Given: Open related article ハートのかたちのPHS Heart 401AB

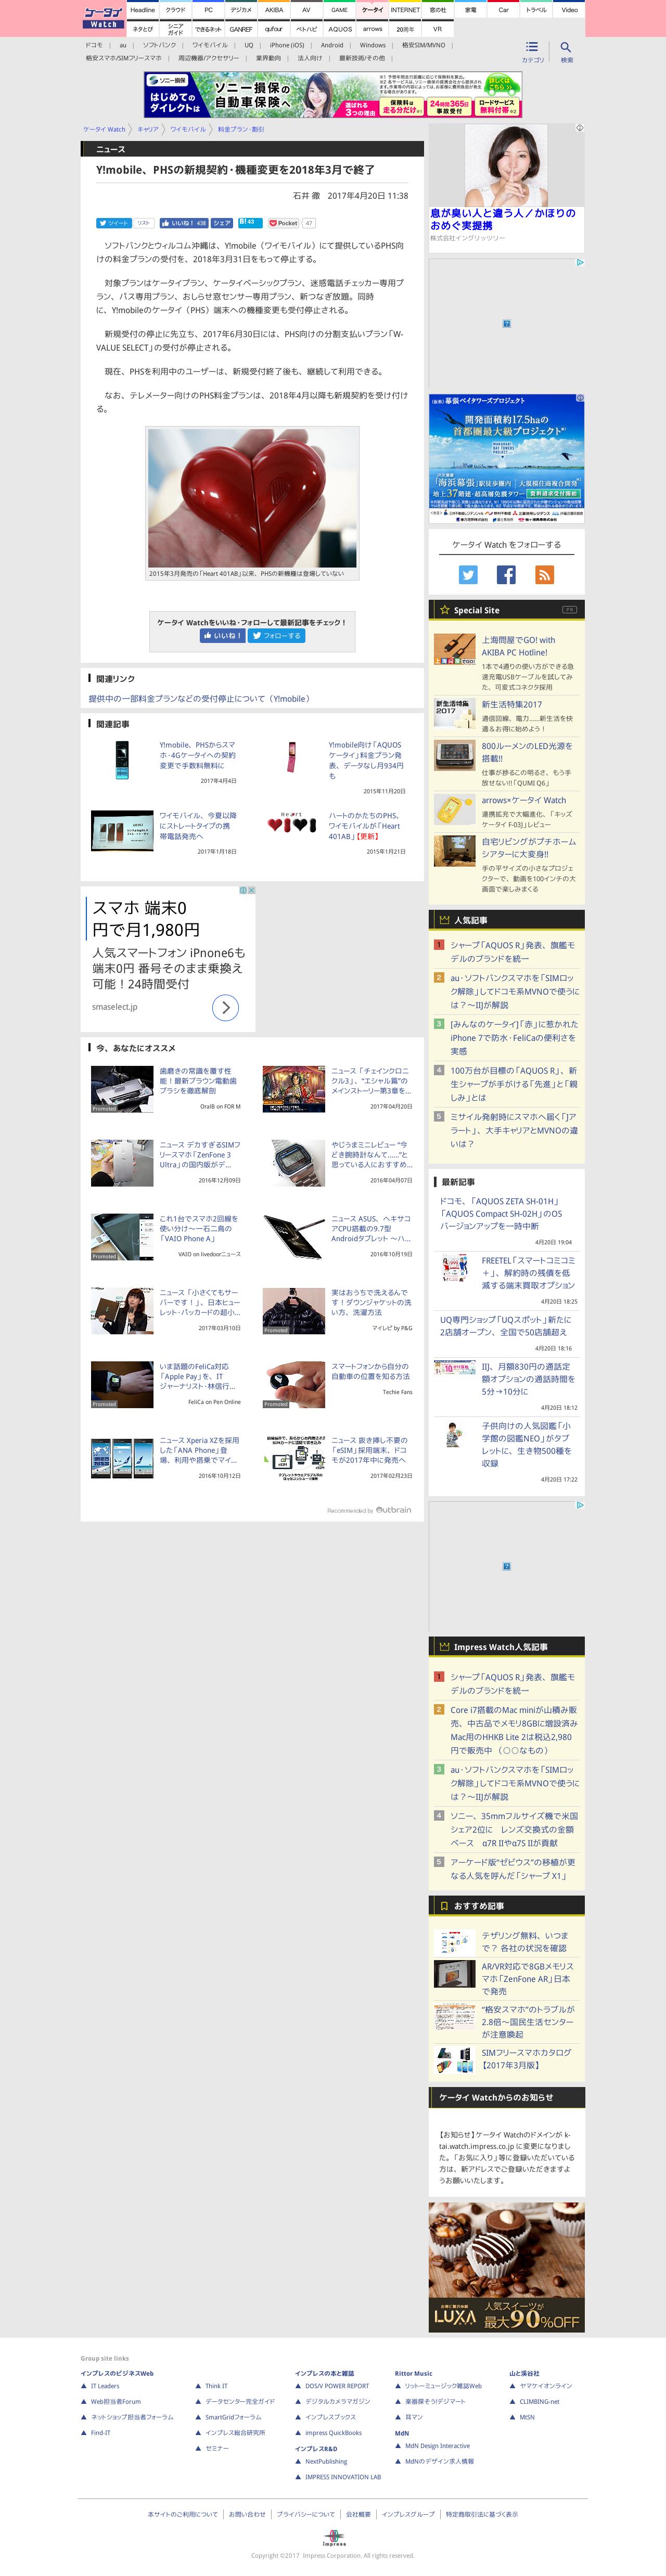Looking at the screenshot, I should tap(366, 825).
